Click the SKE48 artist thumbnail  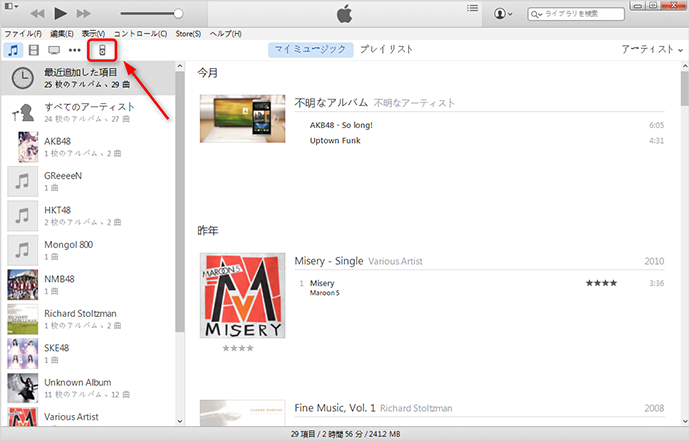pyautogui.click(x=22, y=353)
